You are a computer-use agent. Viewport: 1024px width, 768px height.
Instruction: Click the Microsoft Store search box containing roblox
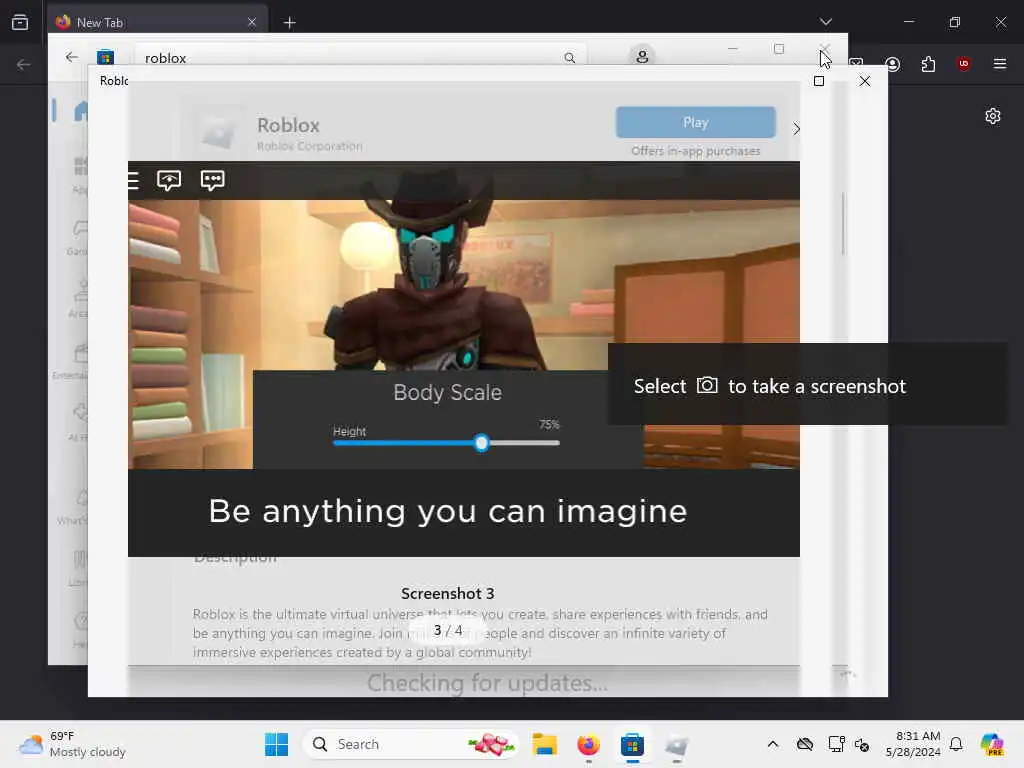coord(359,58)
